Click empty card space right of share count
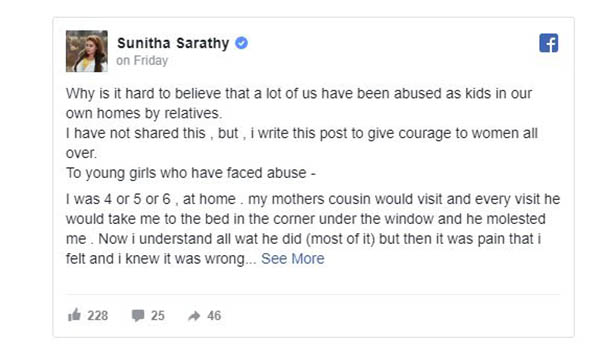This screenshot has width=600, height=363. tap(390, 316)
